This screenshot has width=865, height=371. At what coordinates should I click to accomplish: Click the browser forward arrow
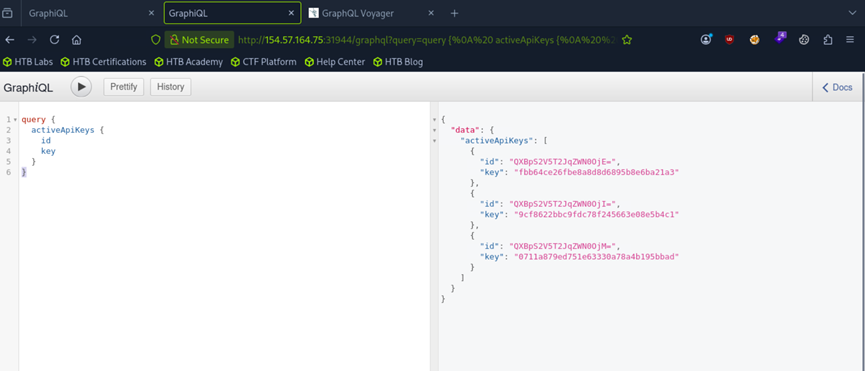(x=32, y=40)
